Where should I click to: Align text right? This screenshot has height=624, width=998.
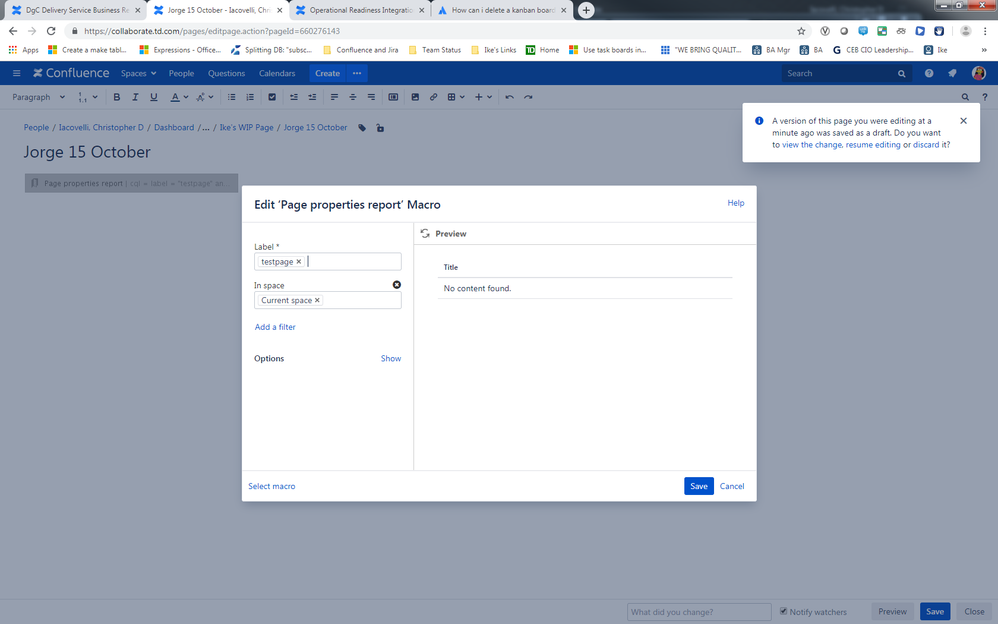tap(371, 97)
